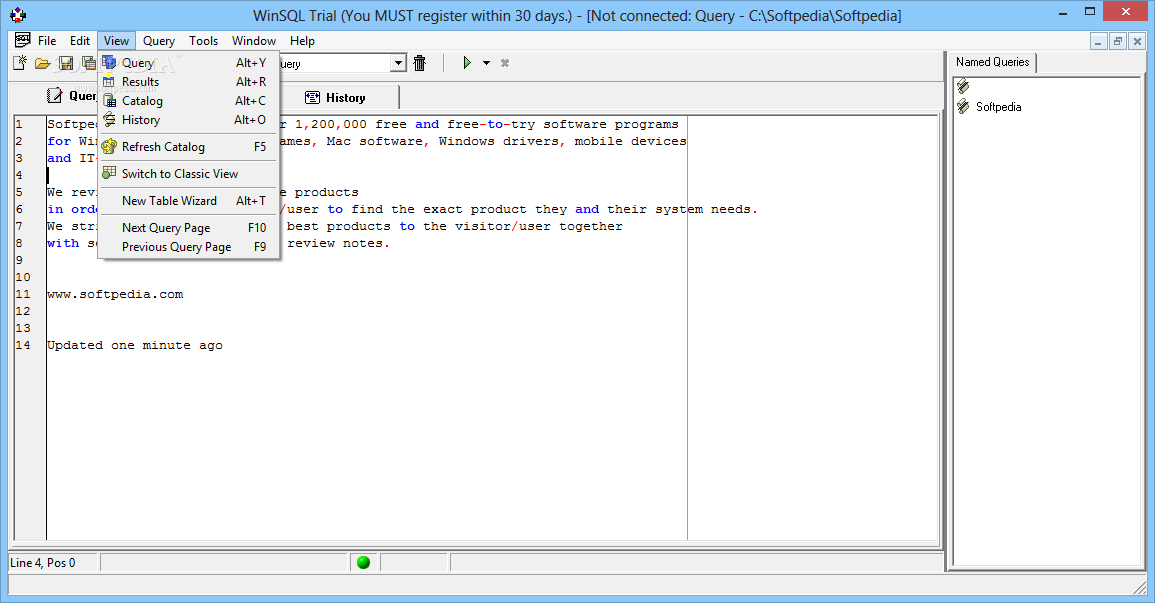Image resolution: width=1155 pixels, height=603 pixels.
Task: Click the Classic View menu icon
Action: coord(109,173)
